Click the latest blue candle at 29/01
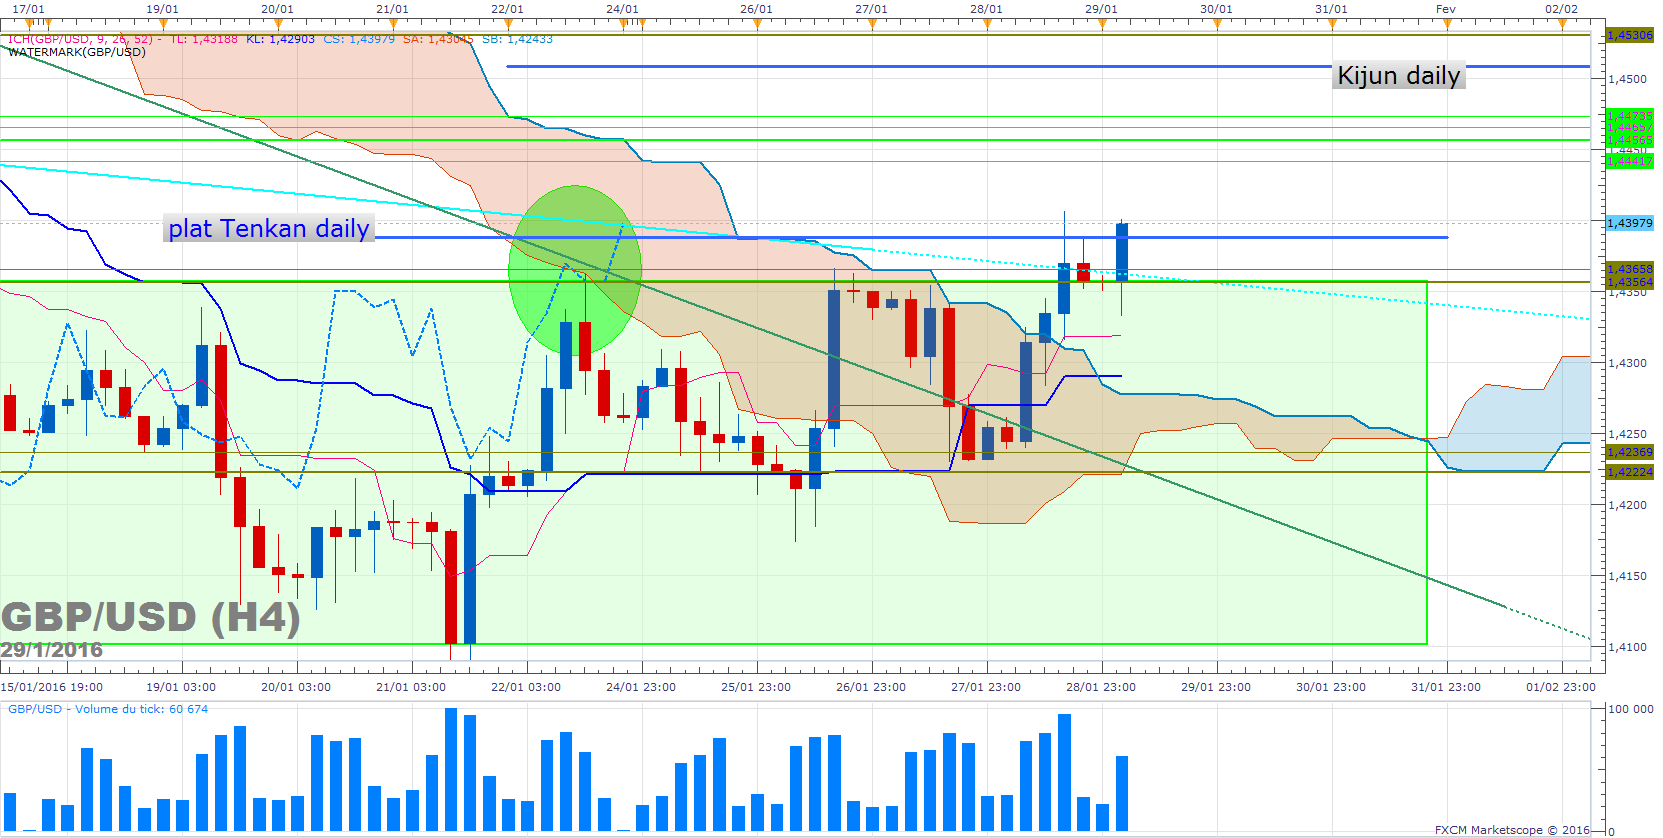Viewport: 1663px width, 838px height. (x=1122, y=252)
